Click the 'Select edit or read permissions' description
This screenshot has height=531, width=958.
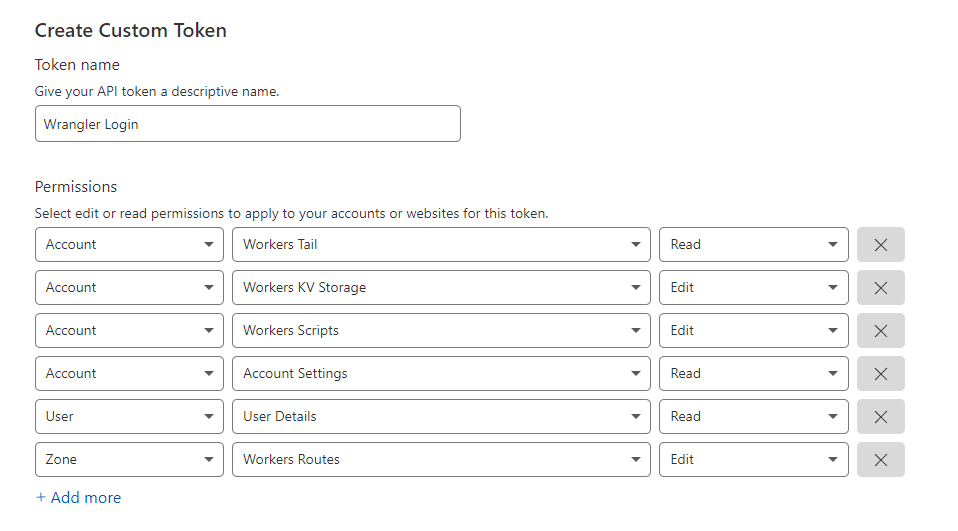(291, 214)
